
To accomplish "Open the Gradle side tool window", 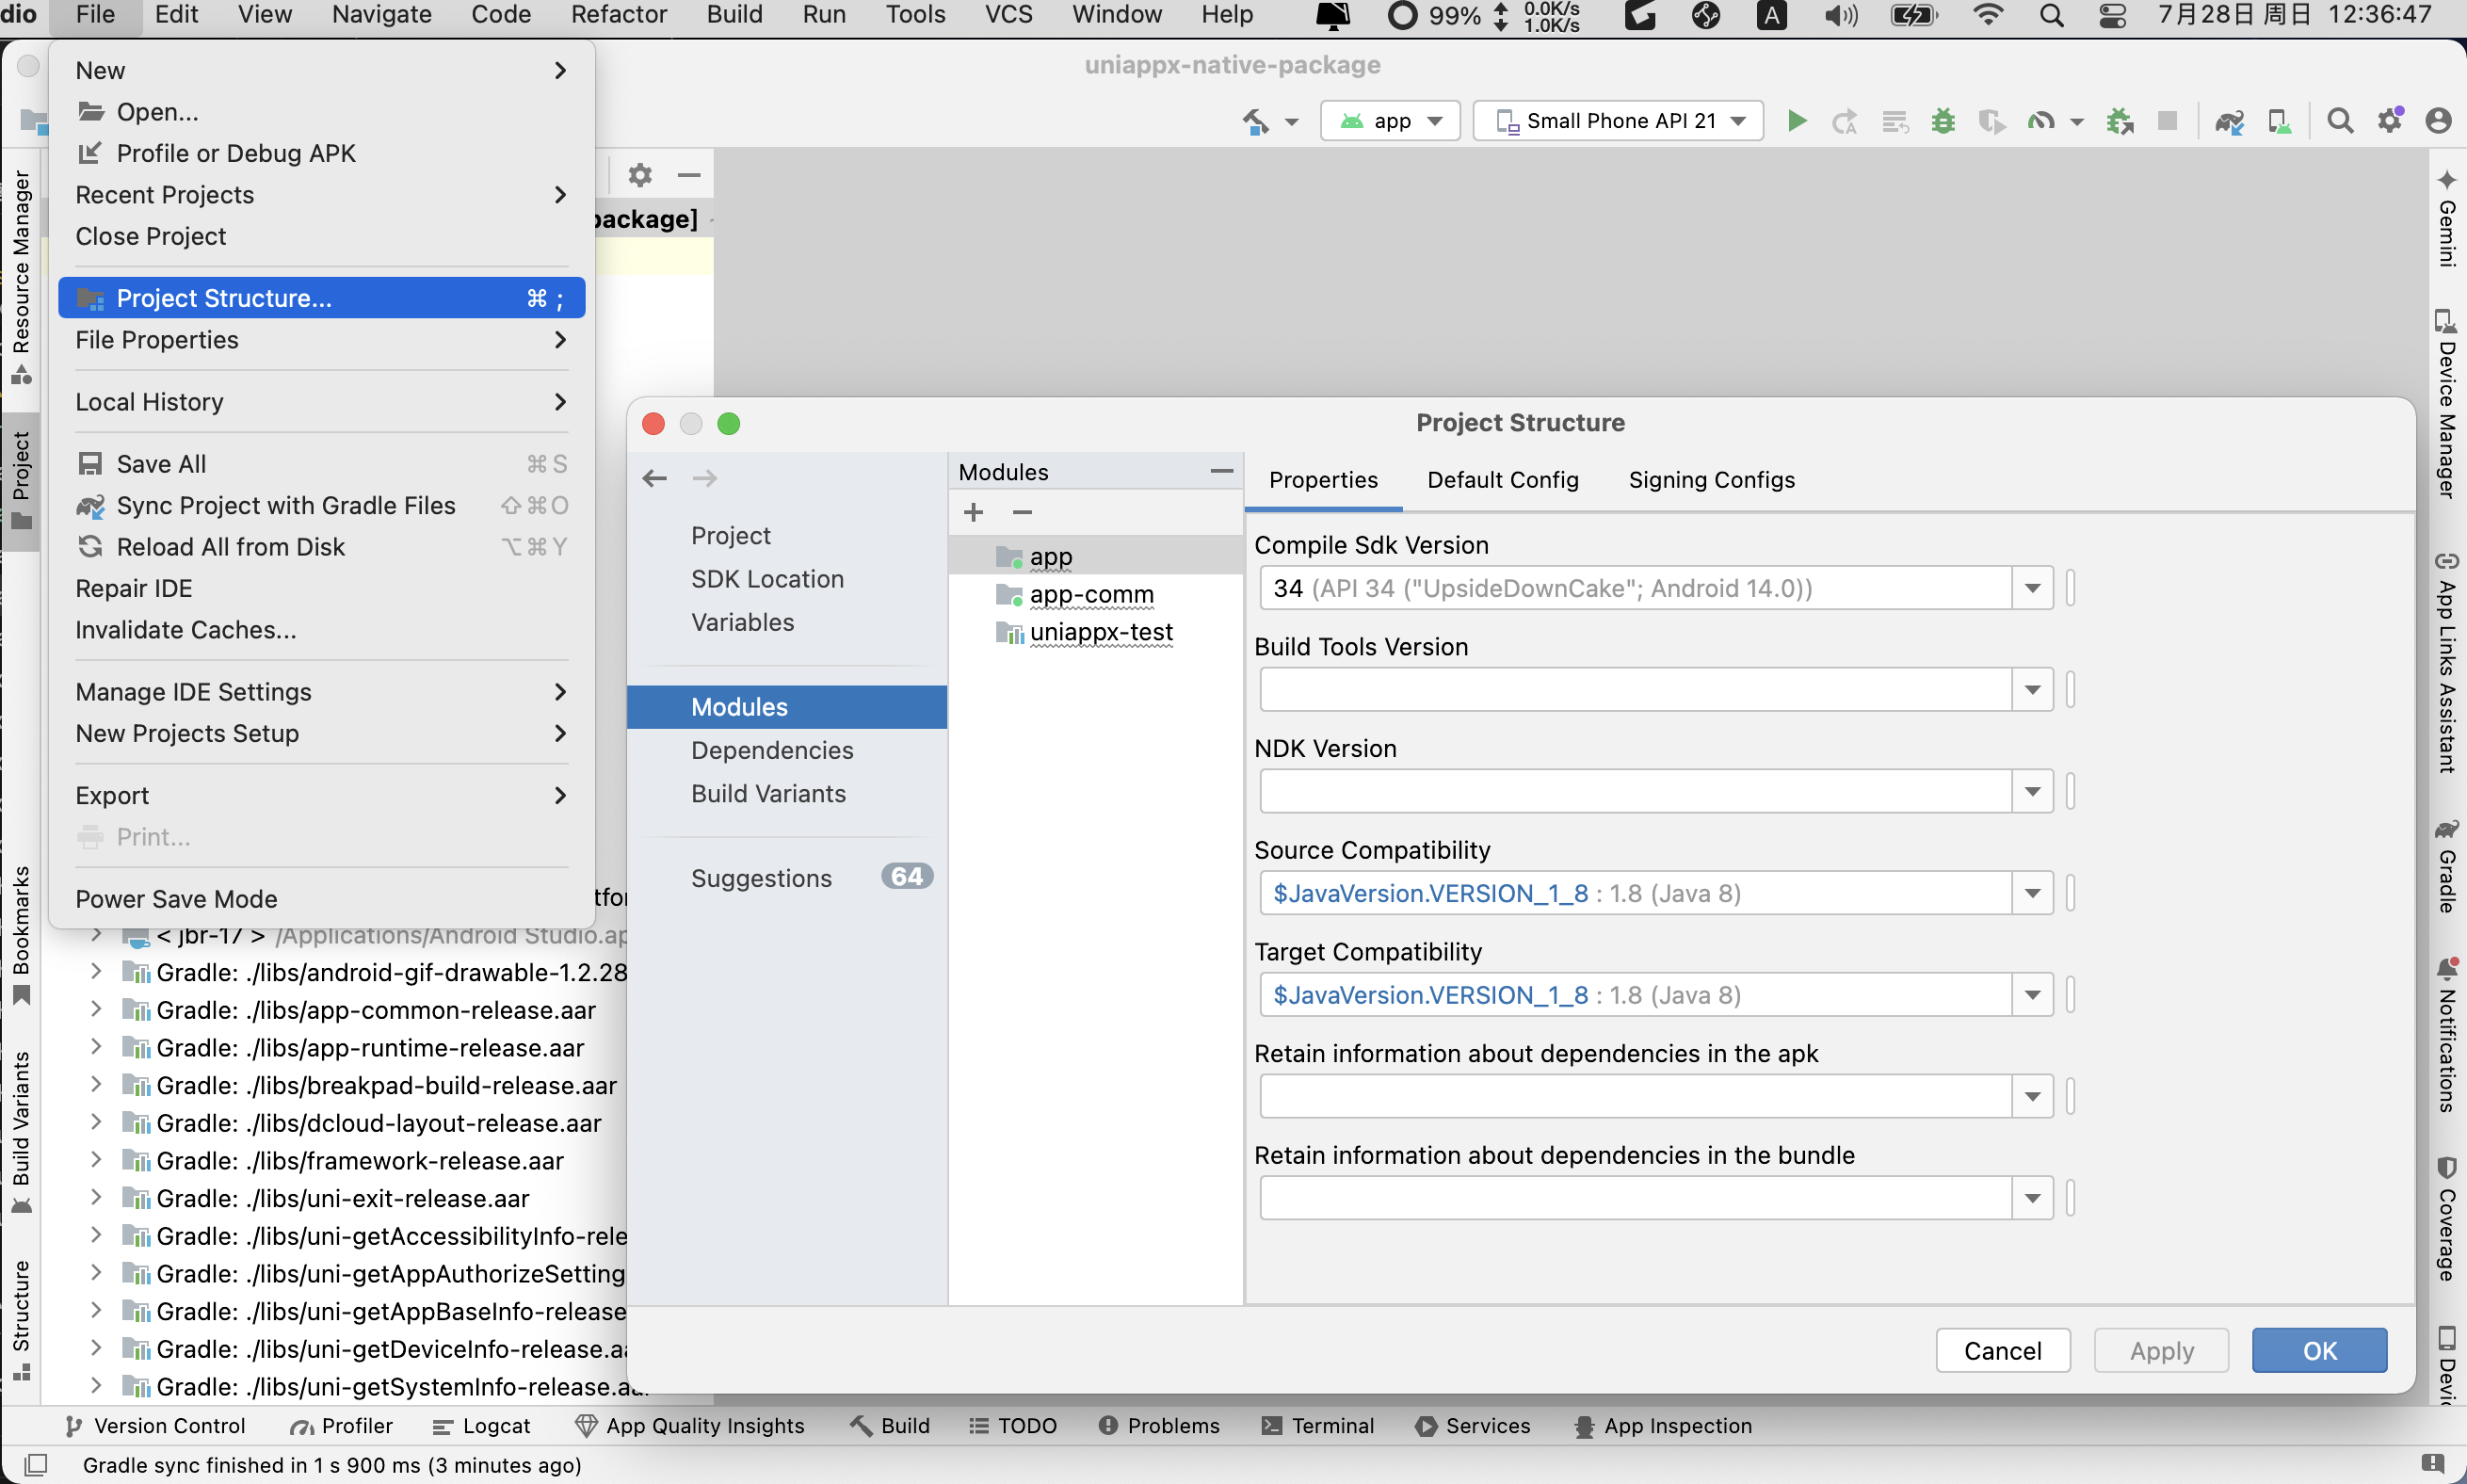I will click(2447, 866).
